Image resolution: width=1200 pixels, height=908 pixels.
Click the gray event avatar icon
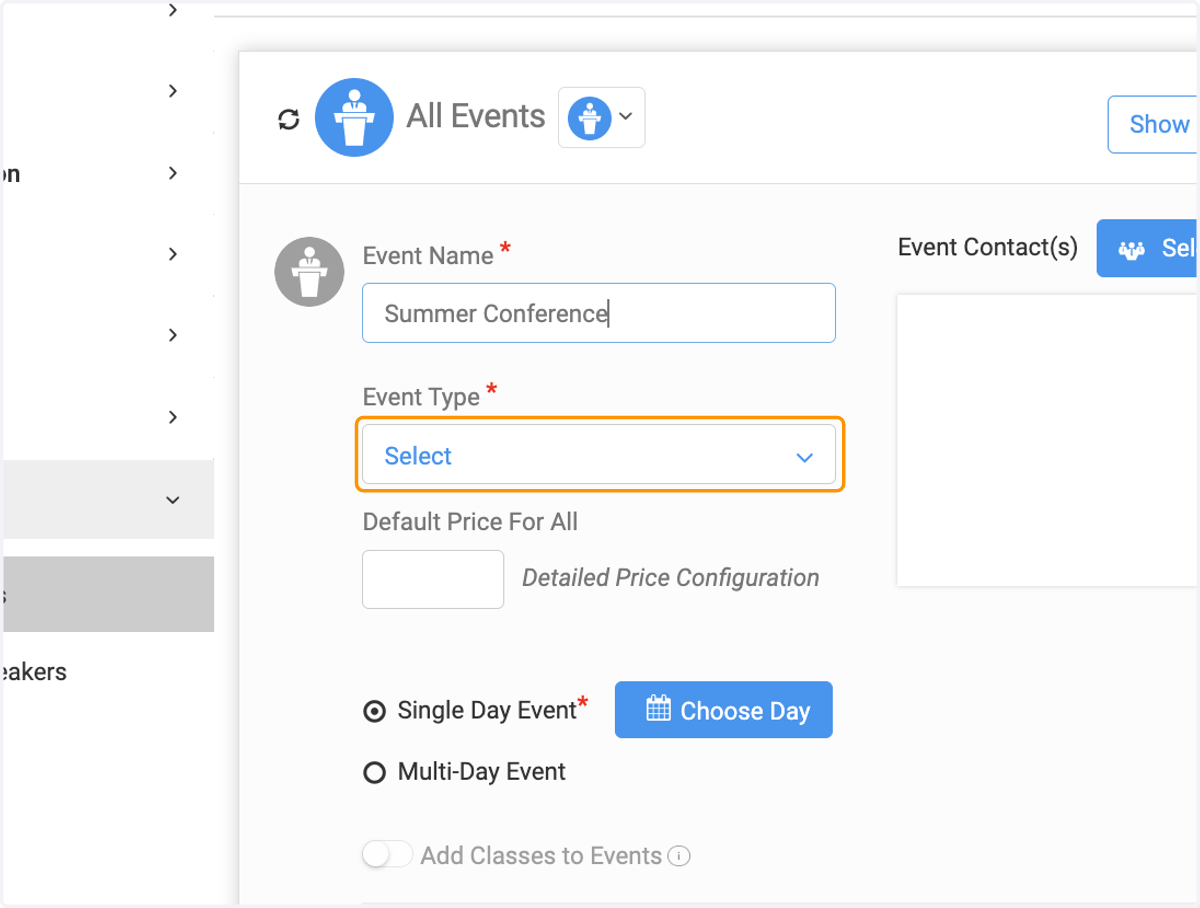(x=309, y=272)
